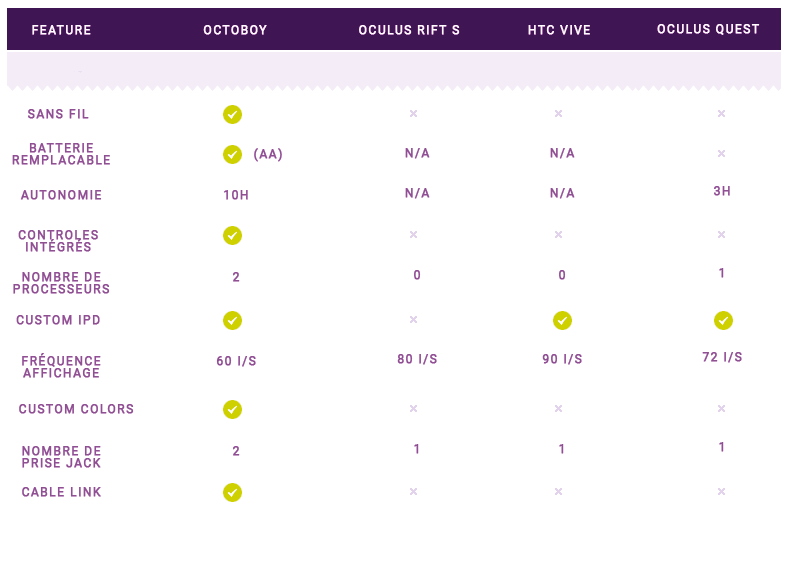The height and width of the screenshot is (562, 800).
Task: Select HTC Vive Custom IPD checkmark
Action: 562,320
